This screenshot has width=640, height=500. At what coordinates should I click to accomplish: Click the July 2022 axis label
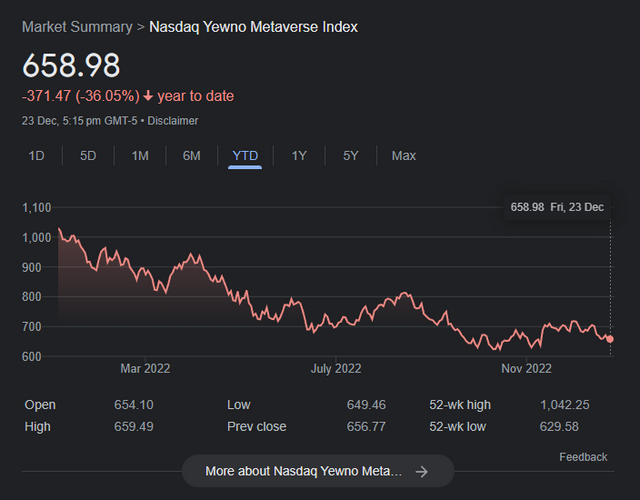click(x=336, y=369)
